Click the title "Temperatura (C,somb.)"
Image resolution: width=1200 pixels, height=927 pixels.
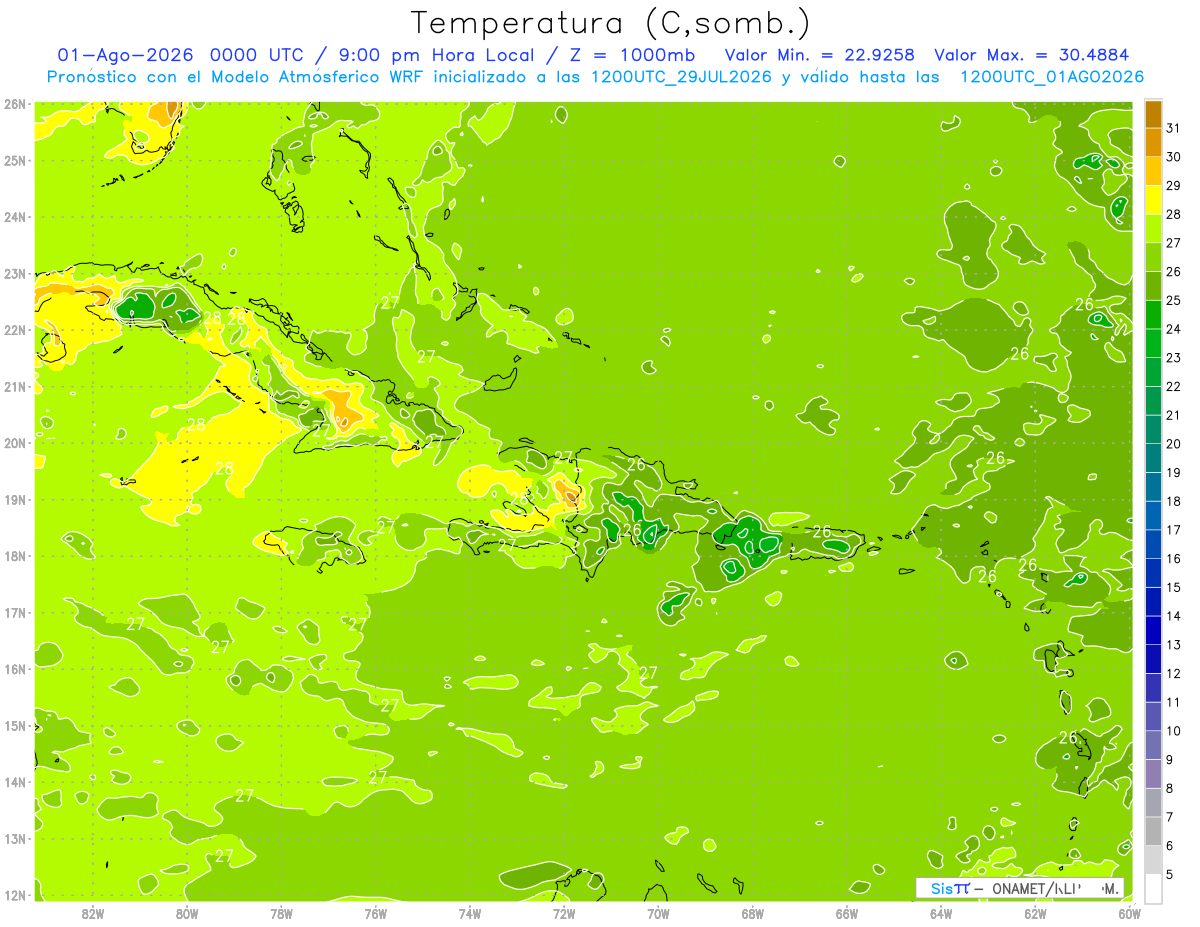tap(610, 24)
